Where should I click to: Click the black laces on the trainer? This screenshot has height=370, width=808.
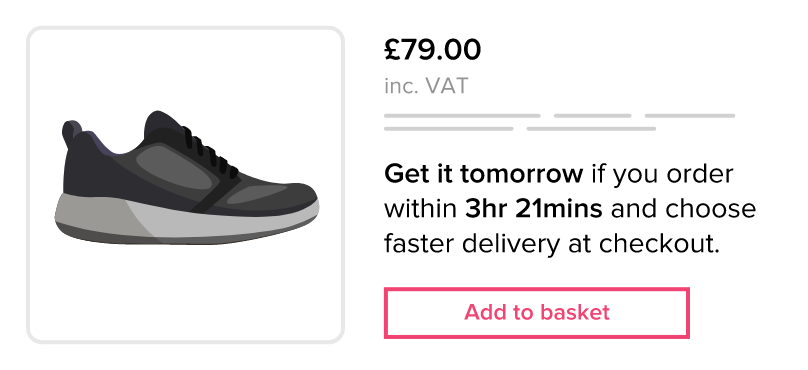(207, 148)
